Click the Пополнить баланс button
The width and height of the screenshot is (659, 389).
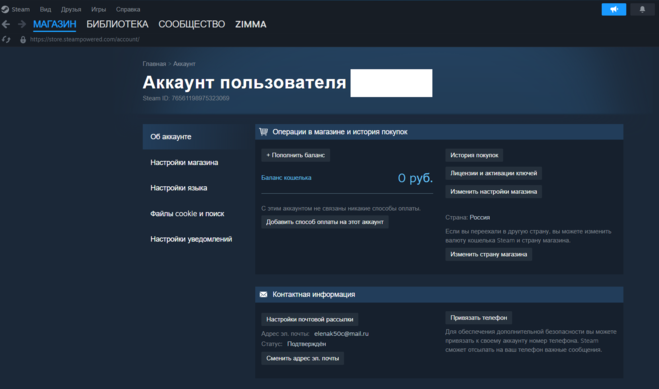pyautogui.click(x=295, y=155)
